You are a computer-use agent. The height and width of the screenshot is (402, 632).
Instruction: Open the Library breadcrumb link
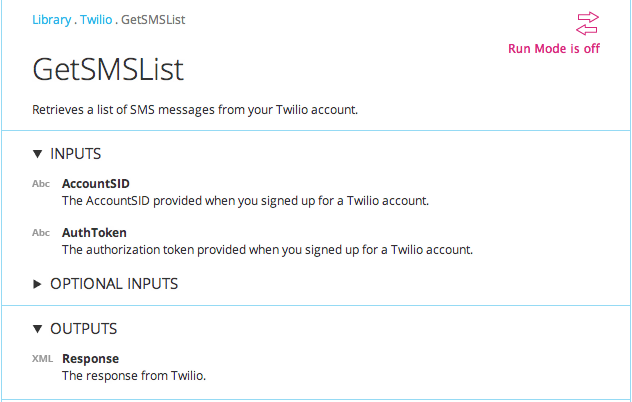pos(52,20)
